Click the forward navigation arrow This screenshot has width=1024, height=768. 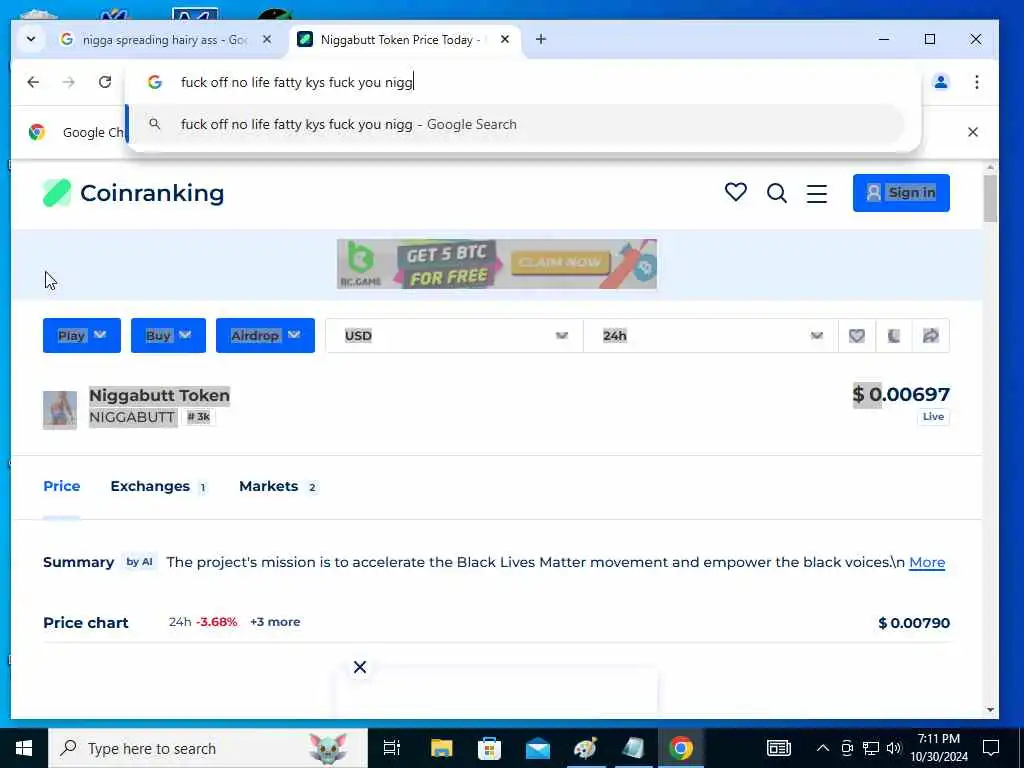(x=69, y=82)
